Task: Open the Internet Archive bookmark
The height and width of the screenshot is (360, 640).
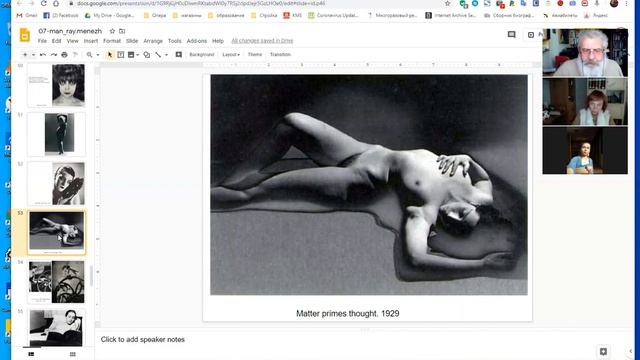Action: (451, 16)
